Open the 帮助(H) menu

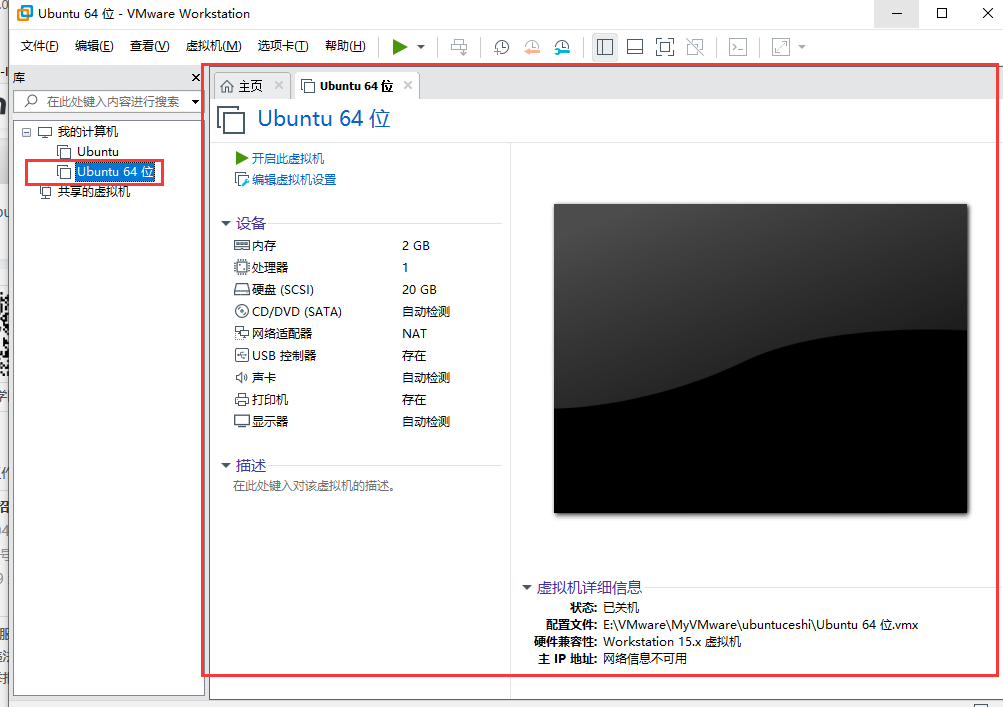point(345,46)
